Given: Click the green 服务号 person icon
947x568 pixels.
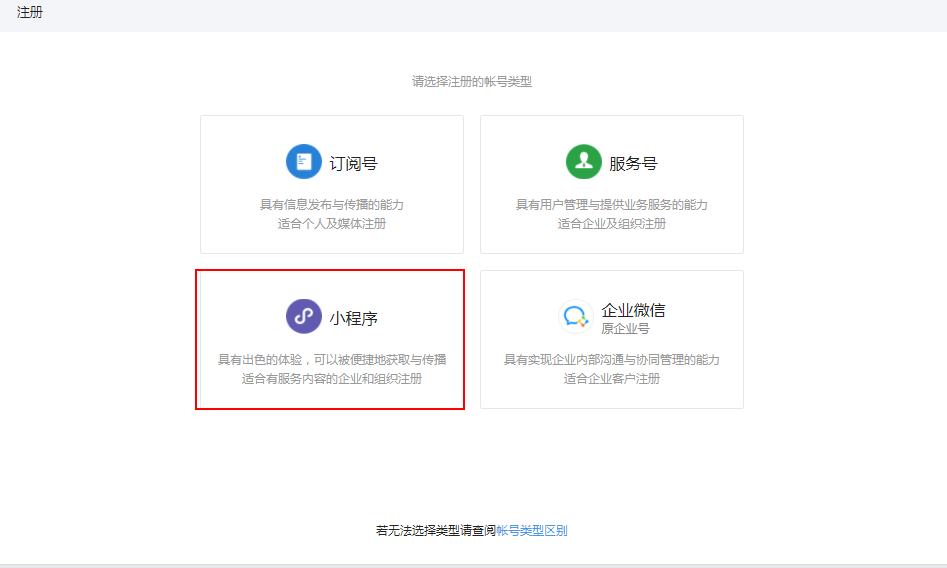Looking at the screenshot, I should (583, 162).
